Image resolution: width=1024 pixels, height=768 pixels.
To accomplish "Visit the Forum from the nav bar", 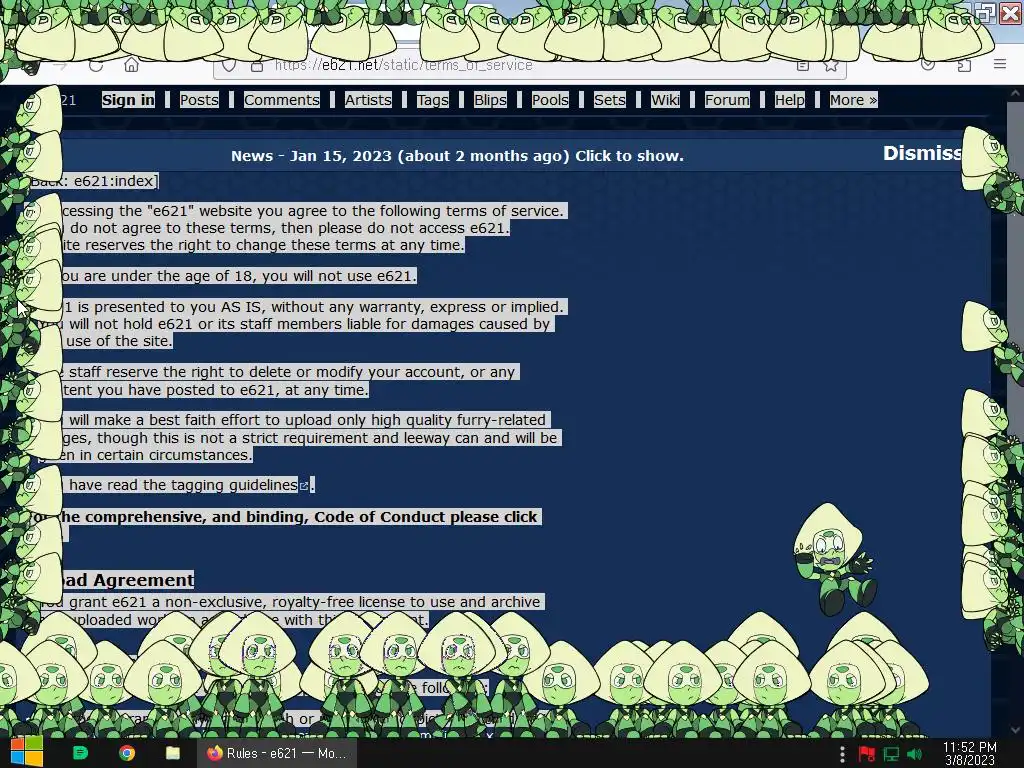I will click(x=728, y=100).
